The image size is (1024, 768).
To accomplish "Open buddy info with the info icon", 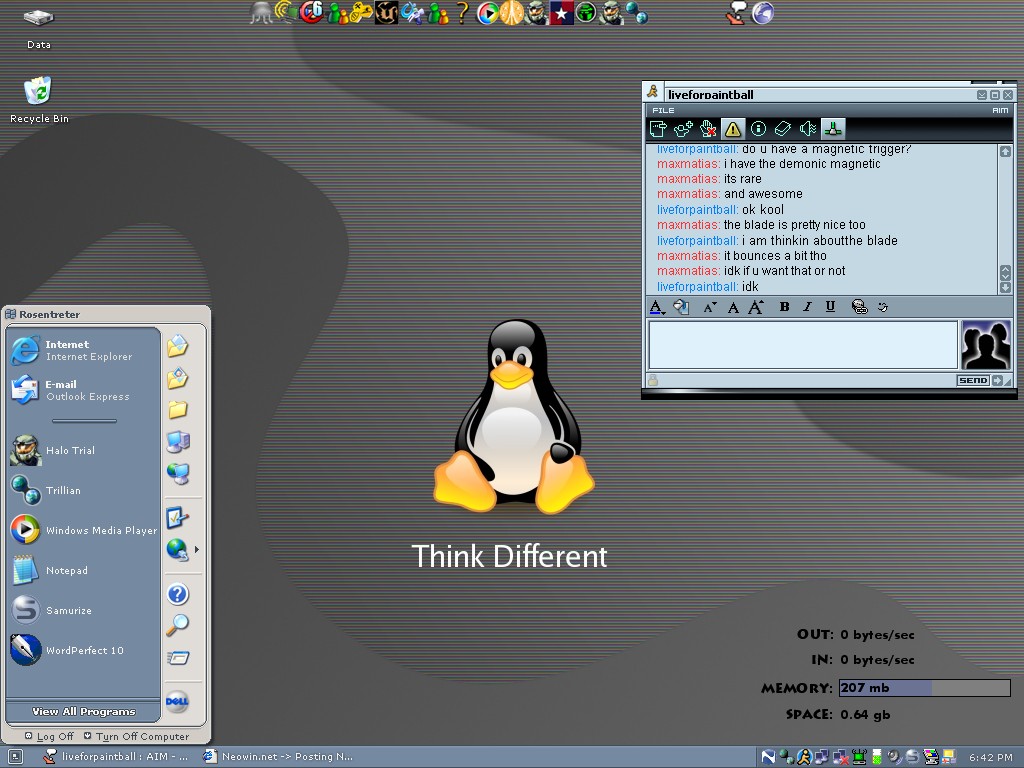I will pos(758,129).
